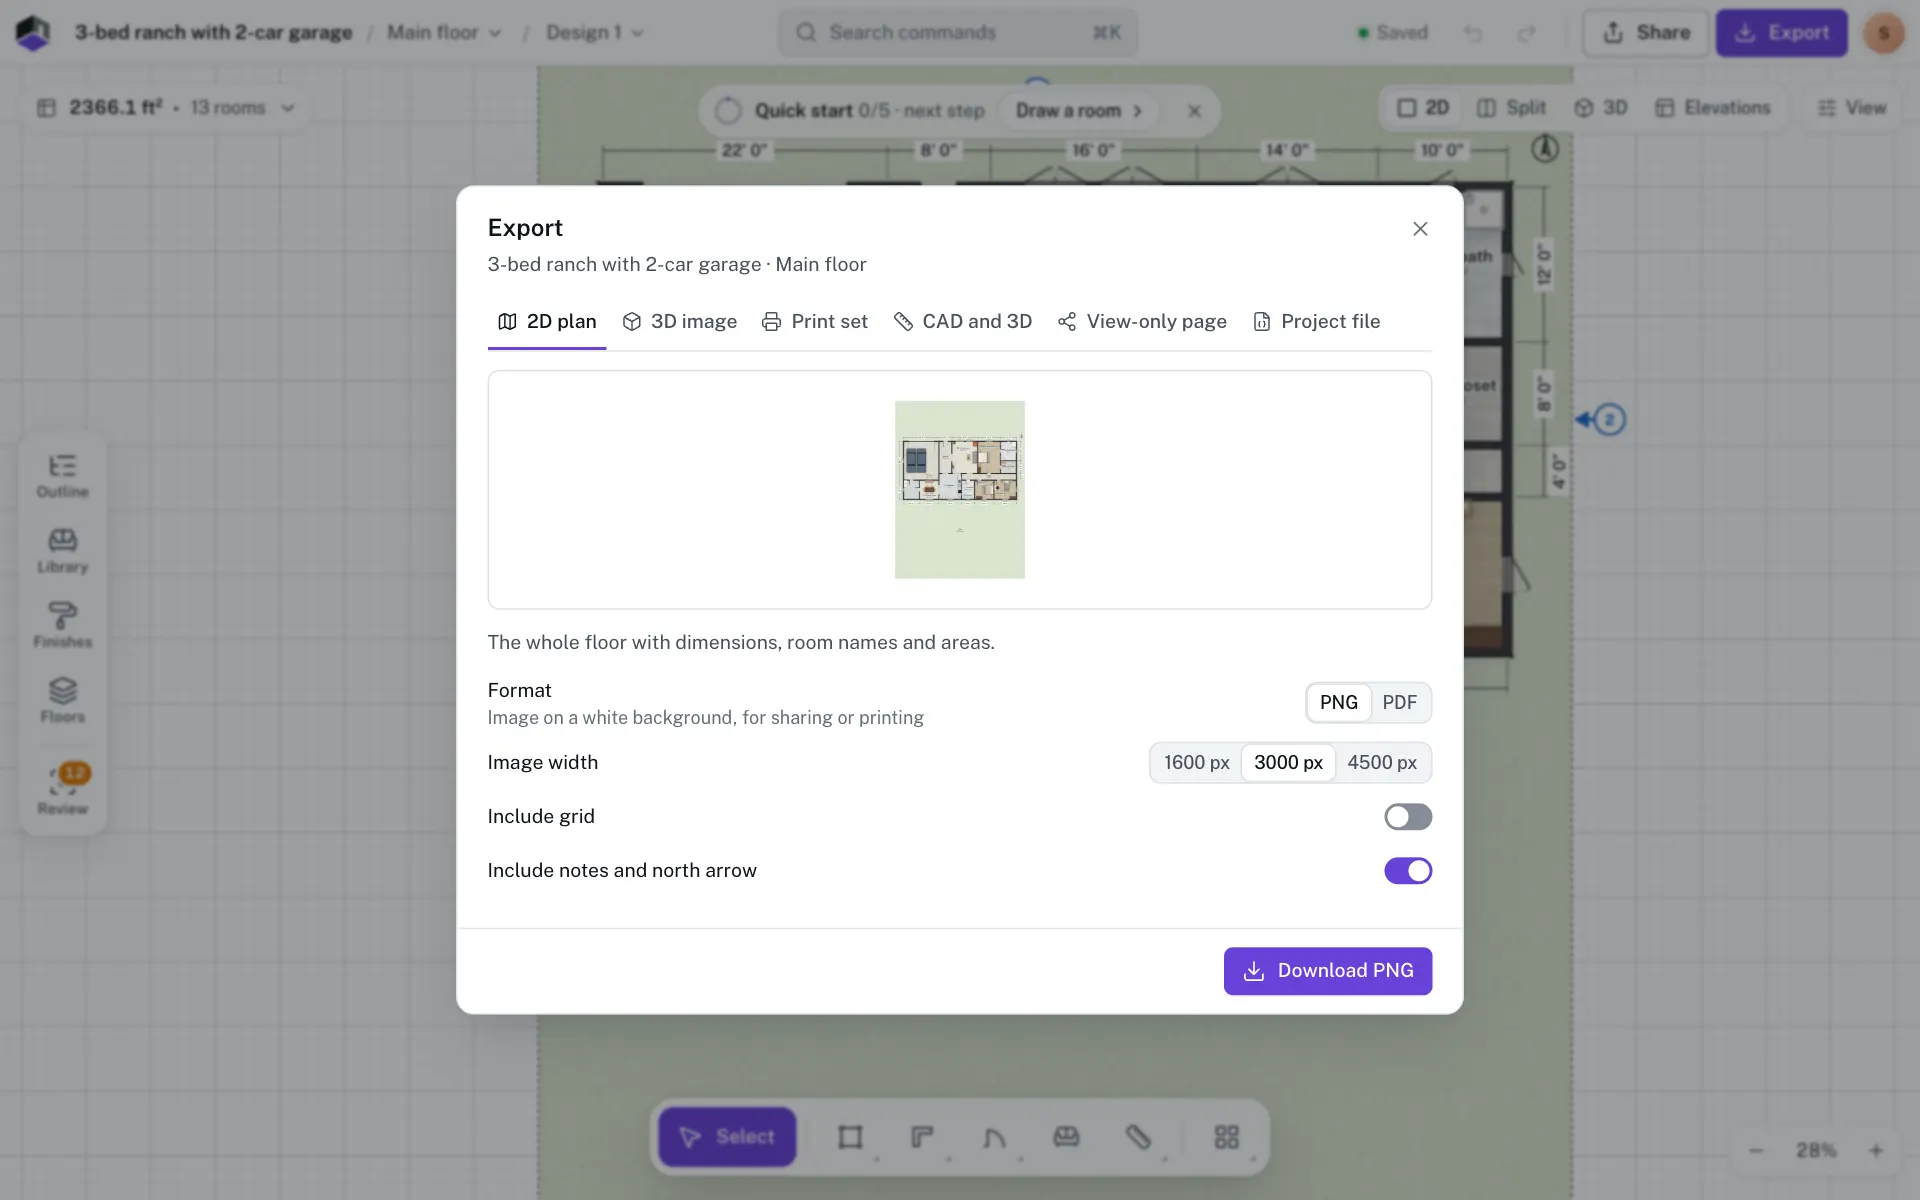The height and width of the screenshot is (1200, 1920).
Task: Click the Download PNG button
Action: coord(1328,971)
